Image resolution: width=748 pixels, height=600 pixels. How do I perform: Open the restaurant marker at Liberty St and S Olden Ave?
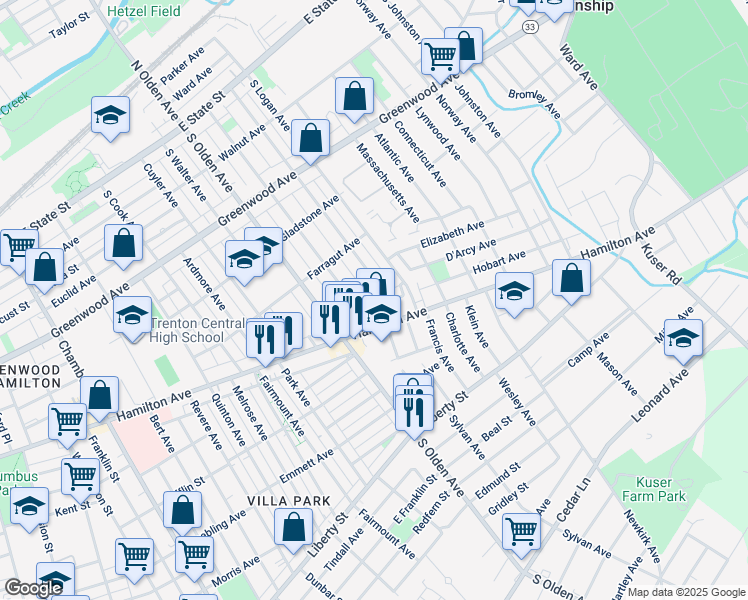coord(412,410)
